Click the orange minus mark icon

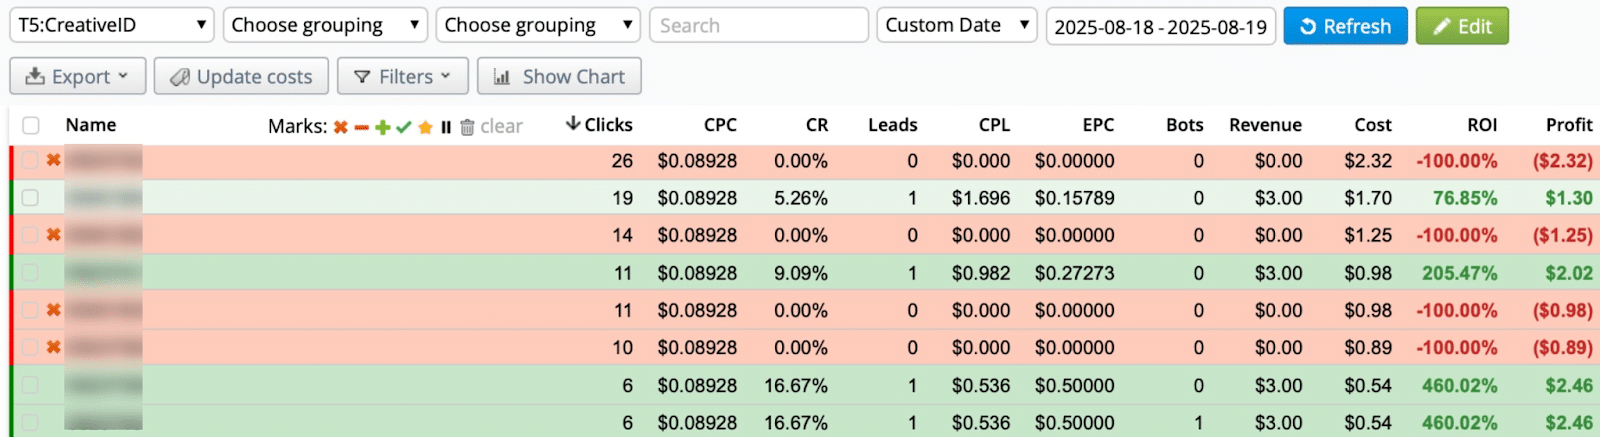click(362, 127)
